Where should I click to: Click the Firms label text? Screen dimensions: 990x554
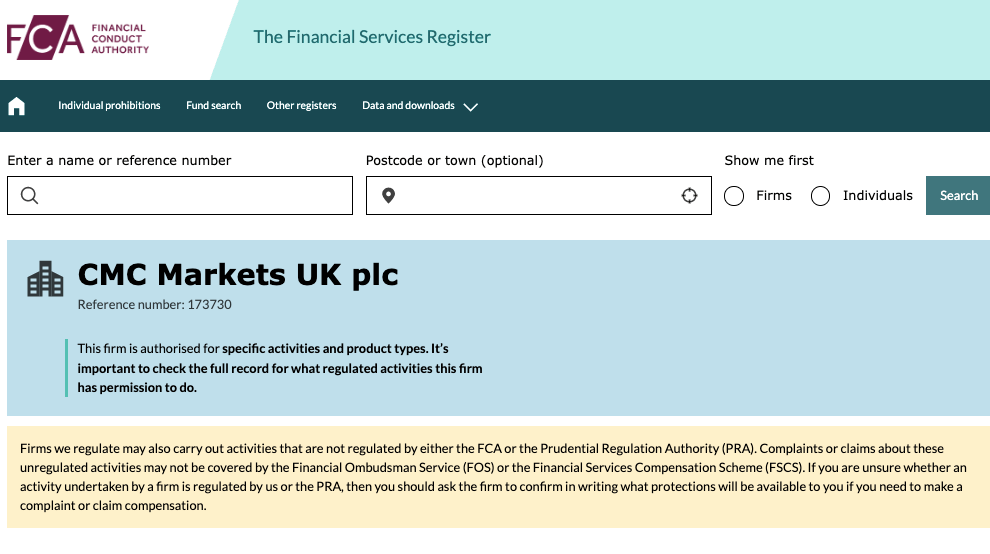point(773,196)
